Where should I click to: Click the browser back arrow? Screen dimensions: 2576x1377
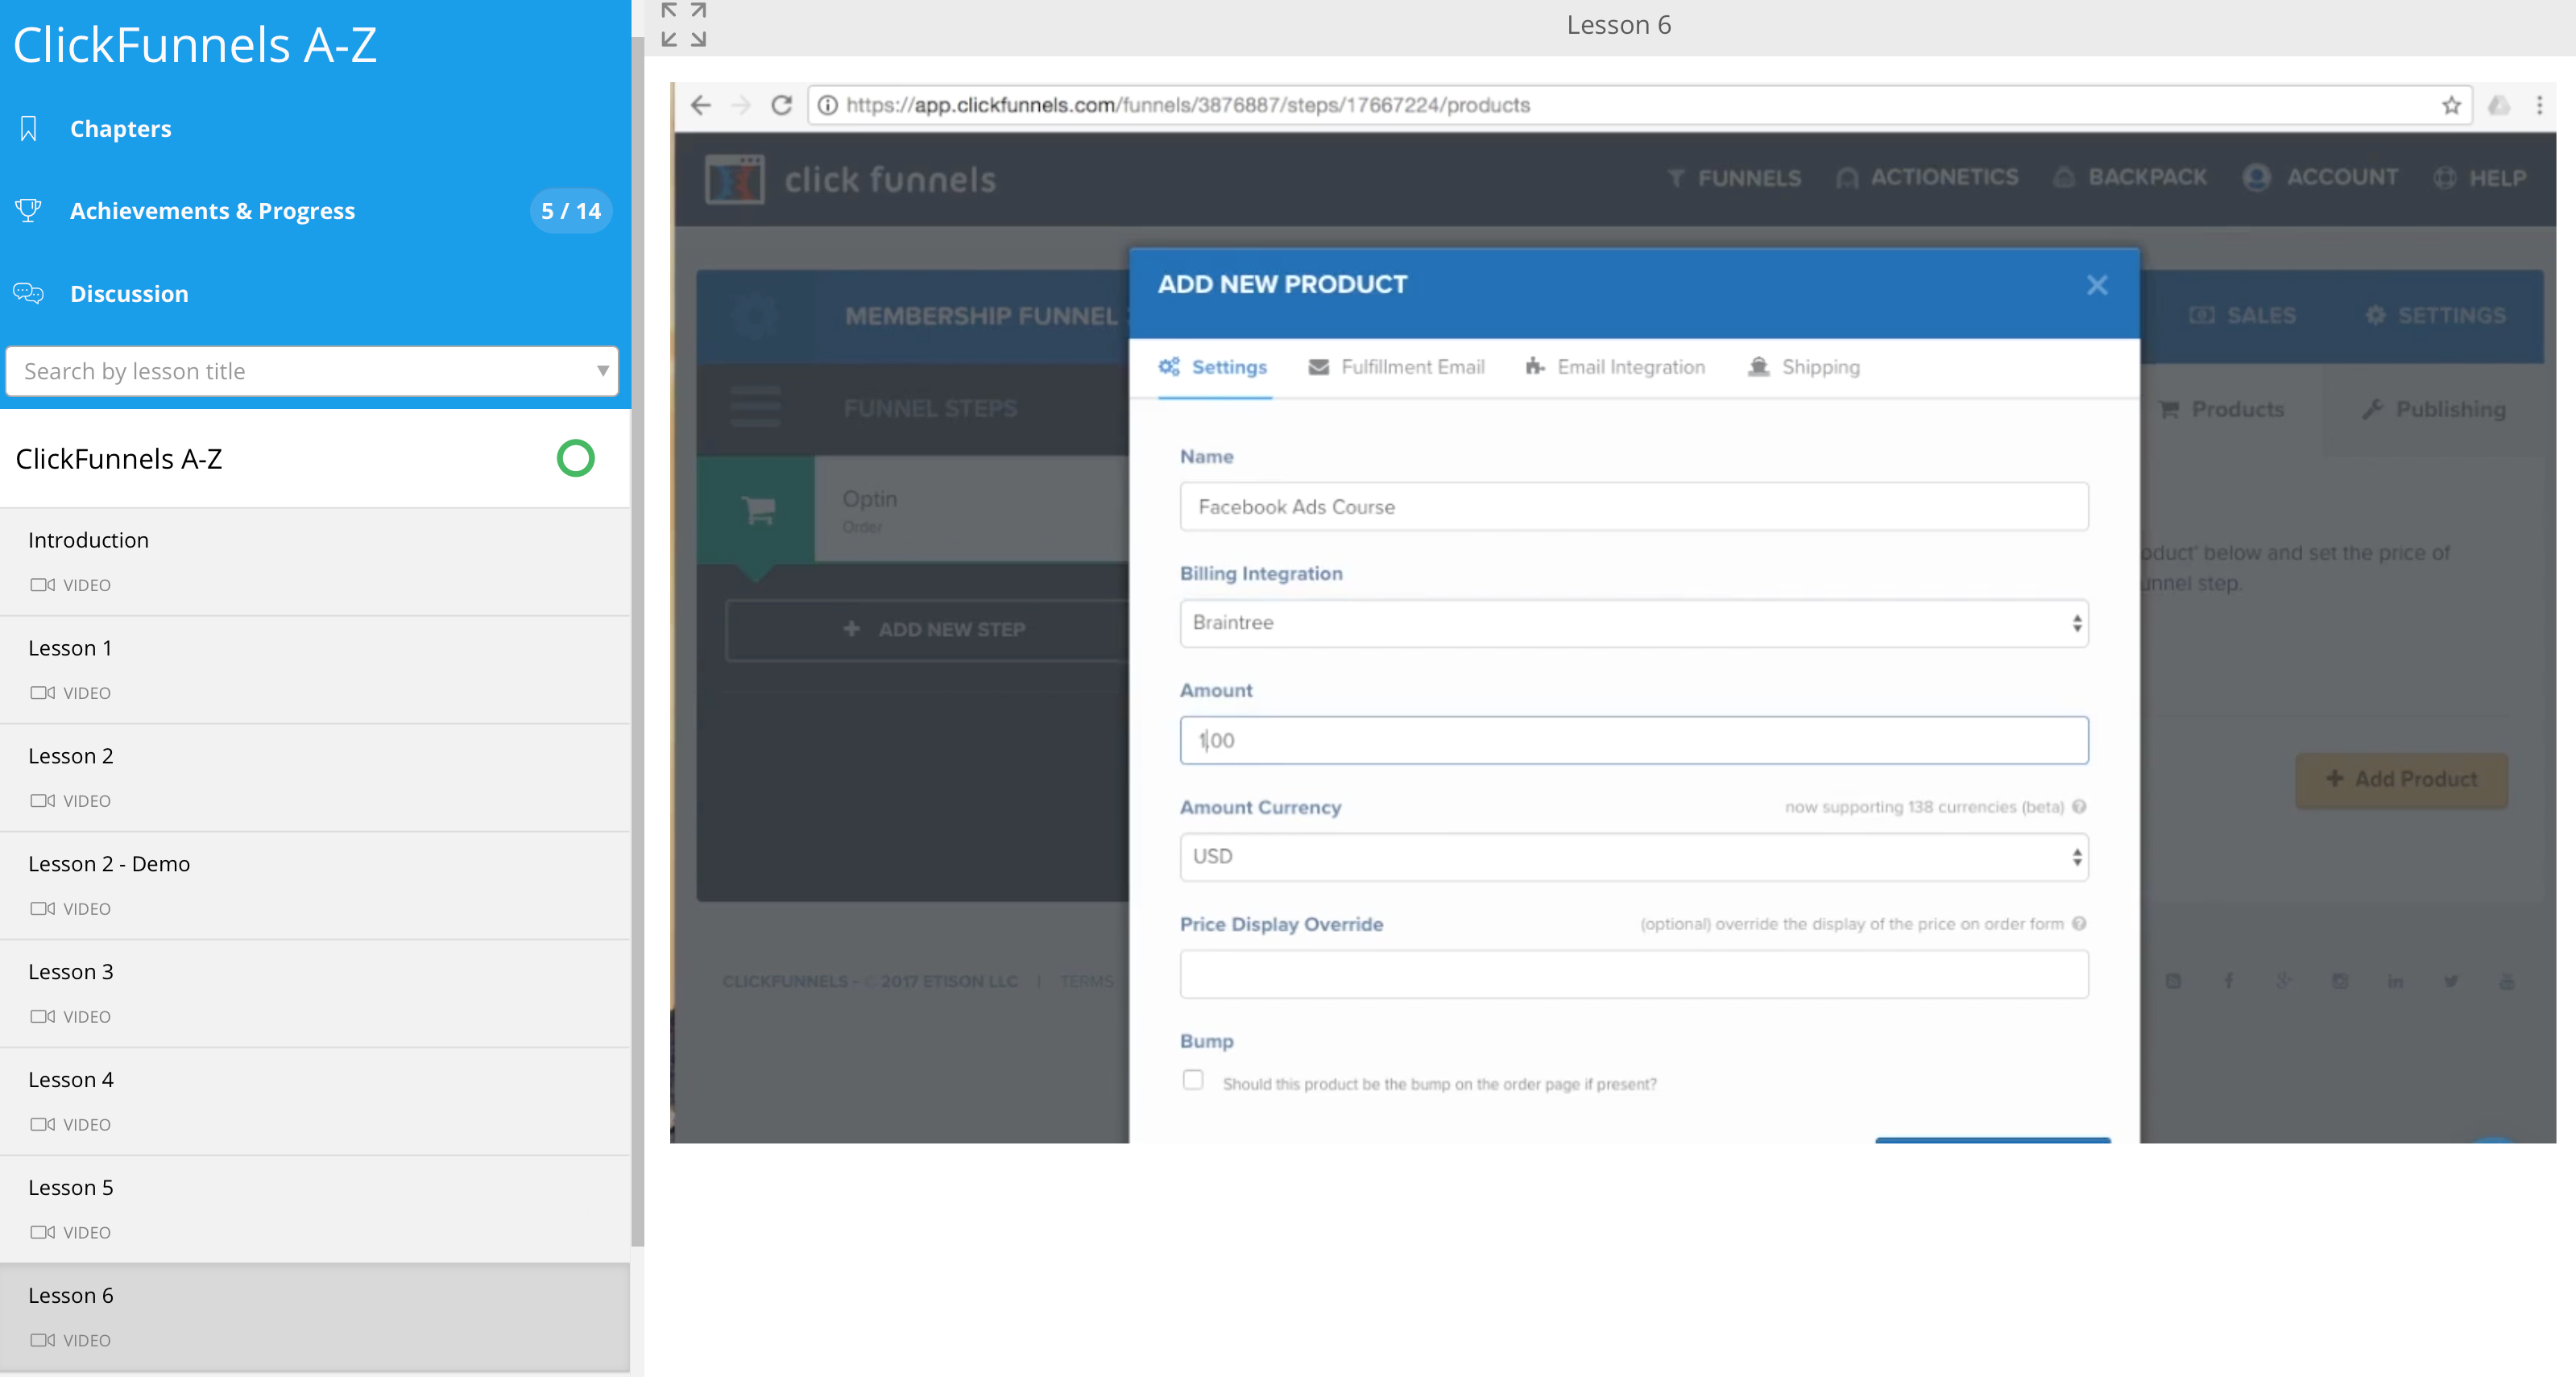coord(701,105)
